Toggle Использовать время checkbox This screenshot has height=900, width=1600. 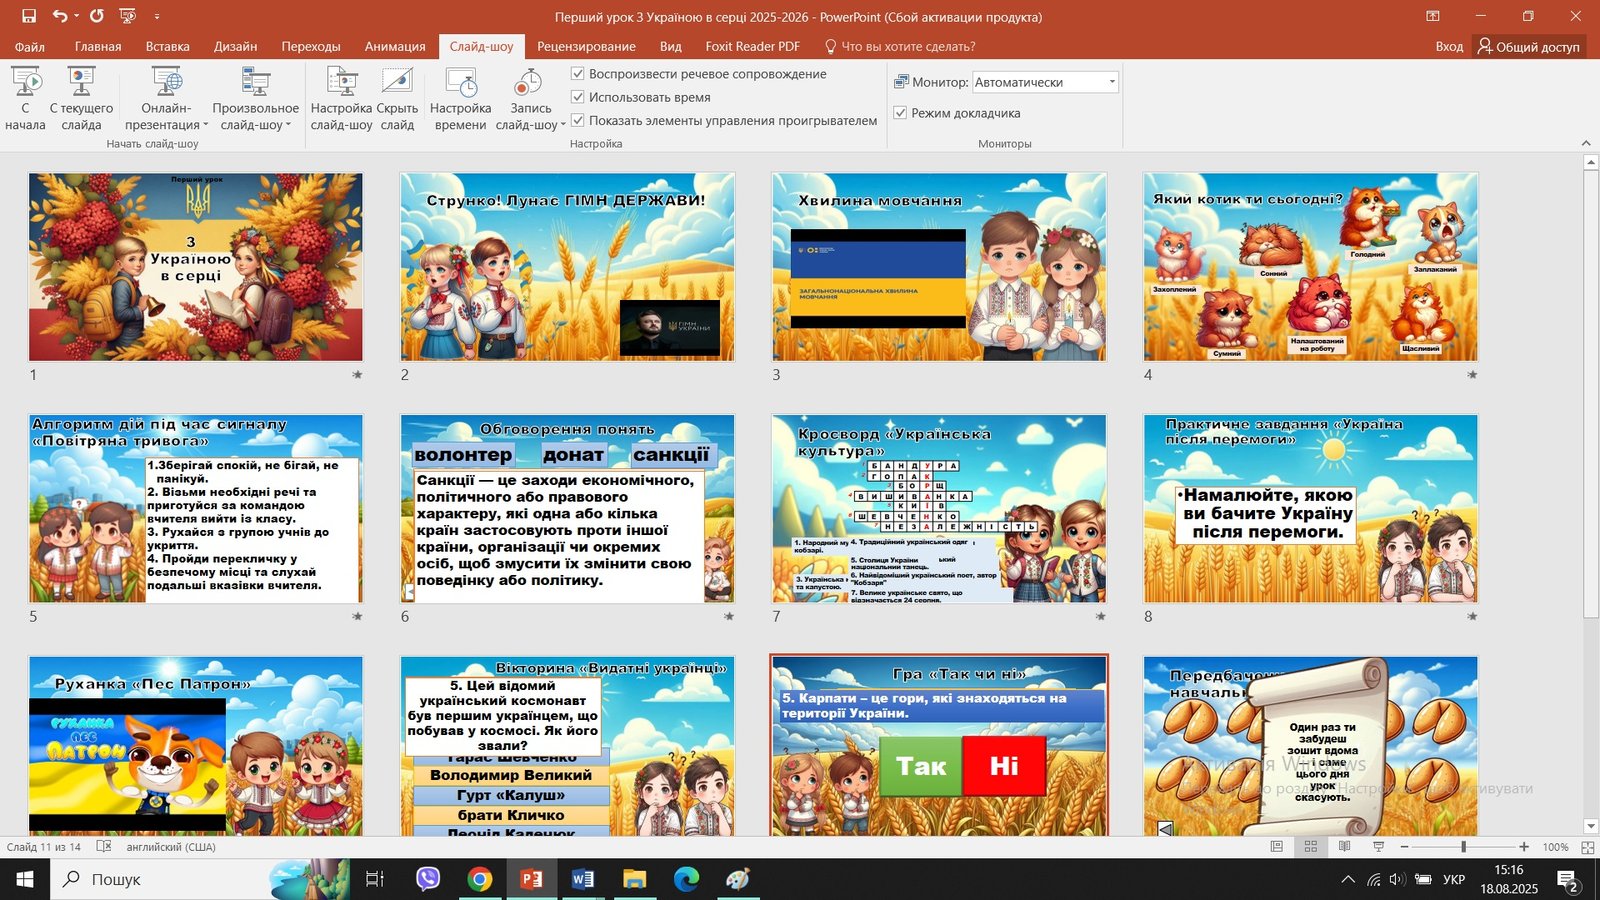pyautogui.click(x=577, y=97)
